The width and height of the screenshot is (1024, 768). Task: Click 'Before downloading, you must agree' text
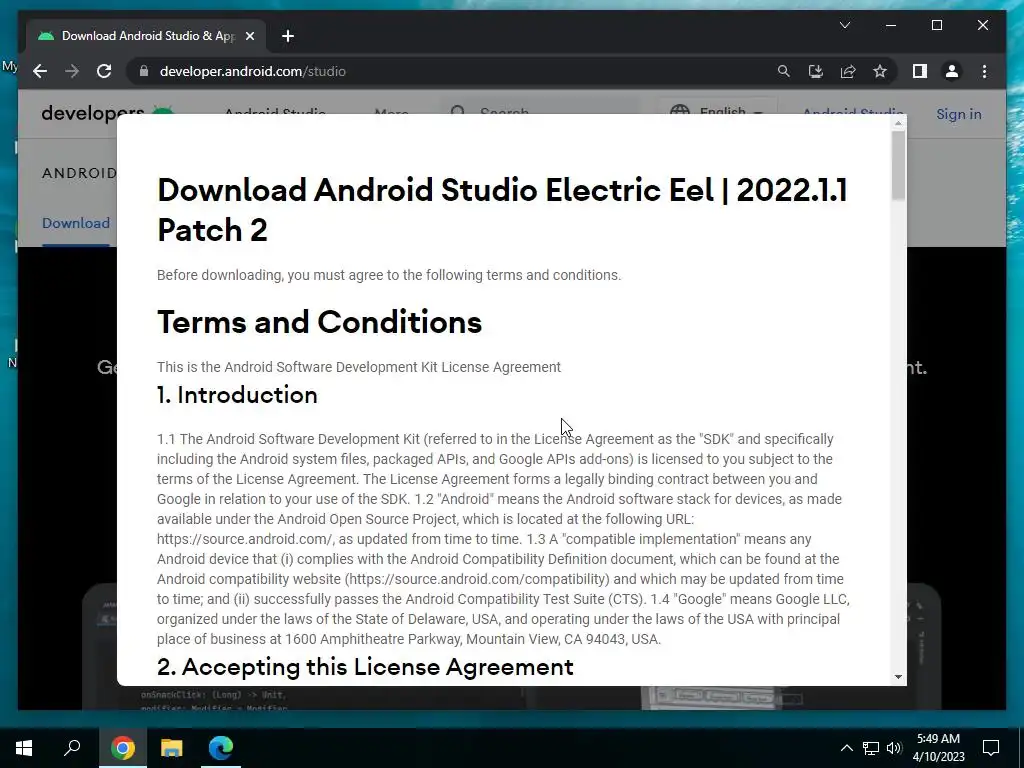coord(389,275)
